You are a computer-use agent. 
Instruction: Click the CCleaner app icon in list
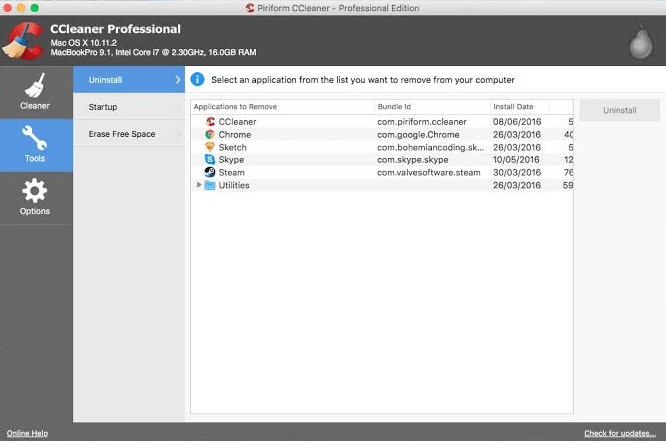click(x=210, y=121)
